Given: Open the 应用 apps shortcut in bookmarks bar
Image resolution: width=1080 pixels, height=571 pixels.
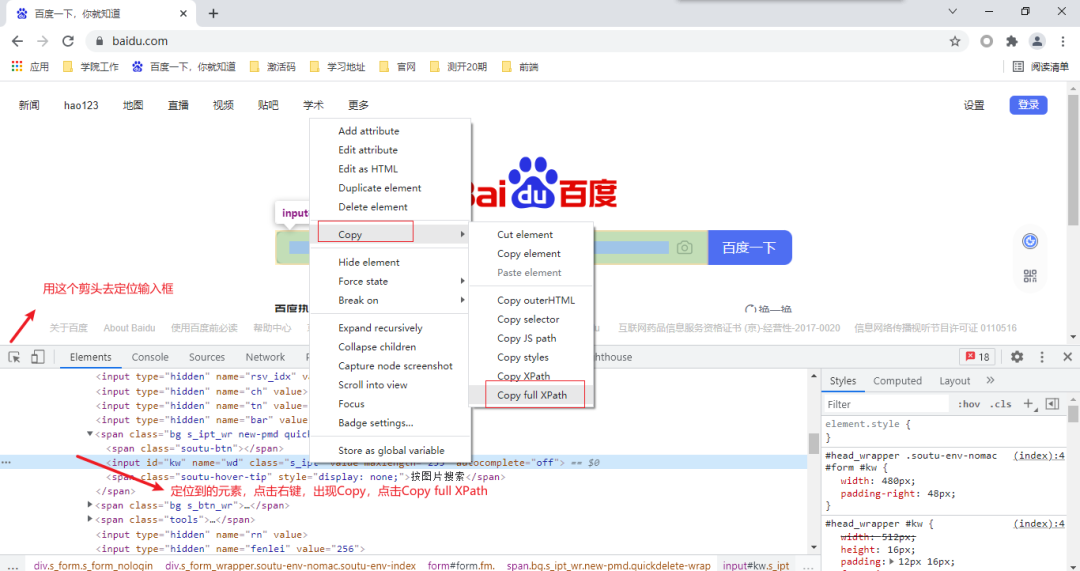Looking at the screenshot, I should coord(30,67).
